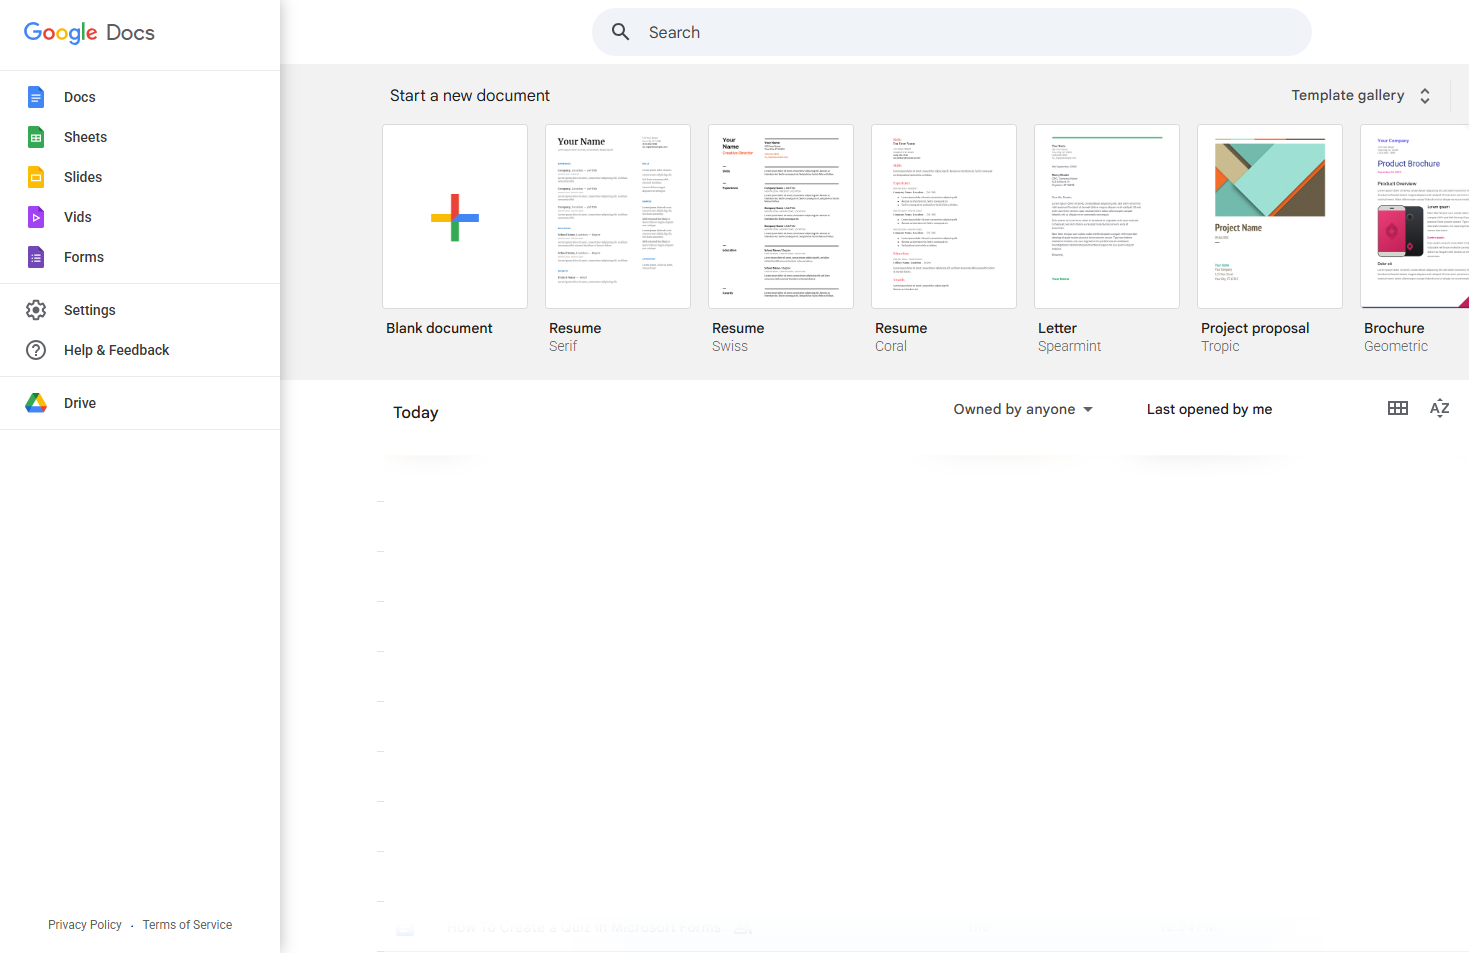Select the yellow Slides icon
Viewport: 1469px width, 953px height.
36,177
